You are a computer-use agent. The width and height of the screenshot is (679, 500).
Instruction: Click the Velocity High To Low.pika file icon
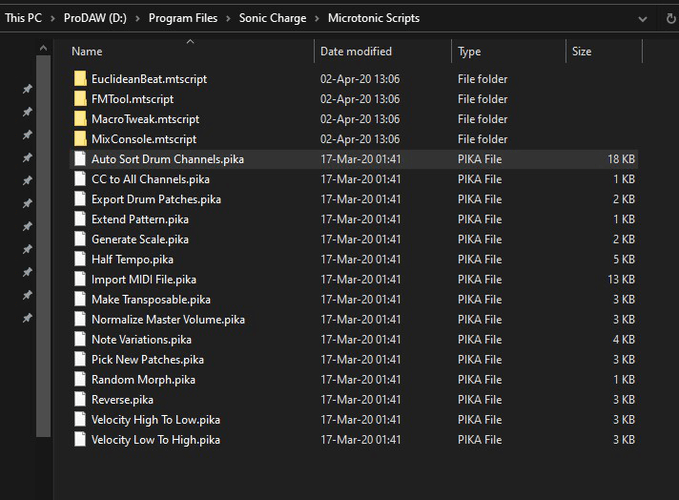(x=80, y=419)
